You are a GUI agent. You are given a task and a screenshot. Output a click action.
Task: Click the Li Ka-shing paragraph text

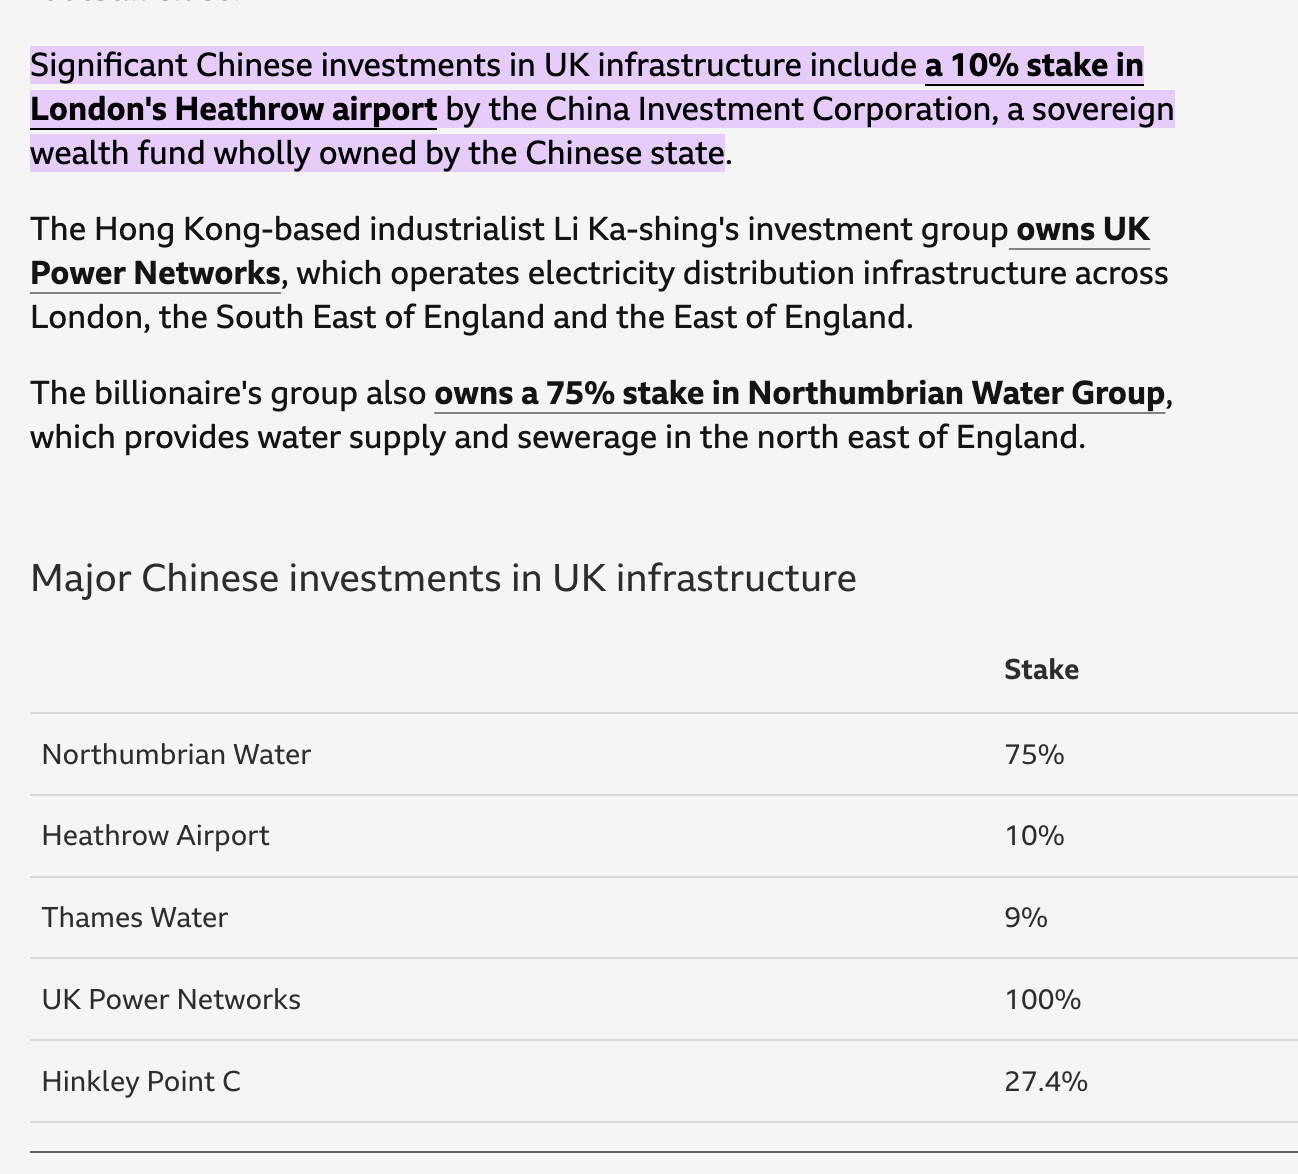coord(600,273)
